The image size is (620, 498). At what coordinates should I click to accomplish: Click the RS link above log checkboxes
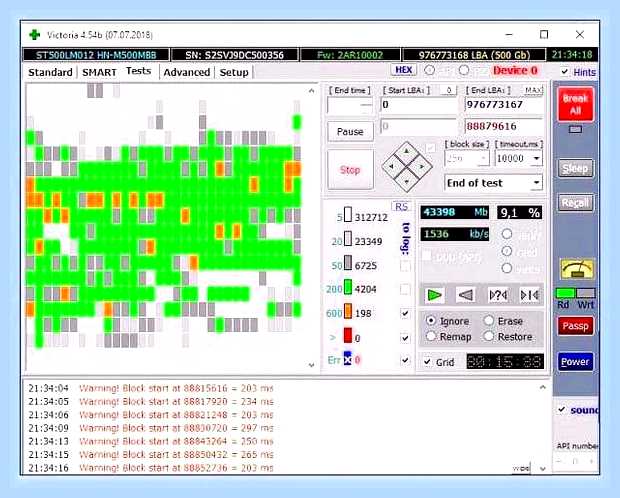click(x=401, y=206)
